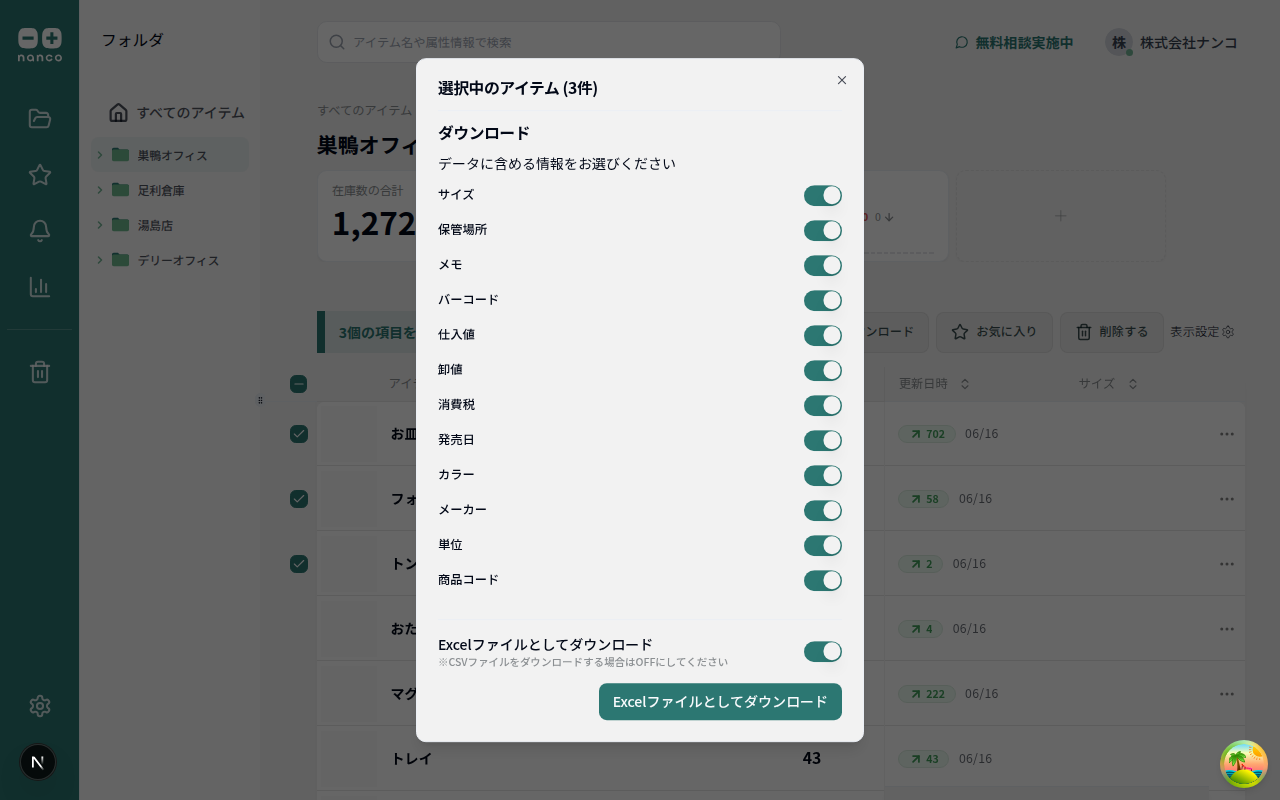The image size is (1280, 800).
Task: Click the Excelファイルとしてダウンロード button
Action: (720, 702)
